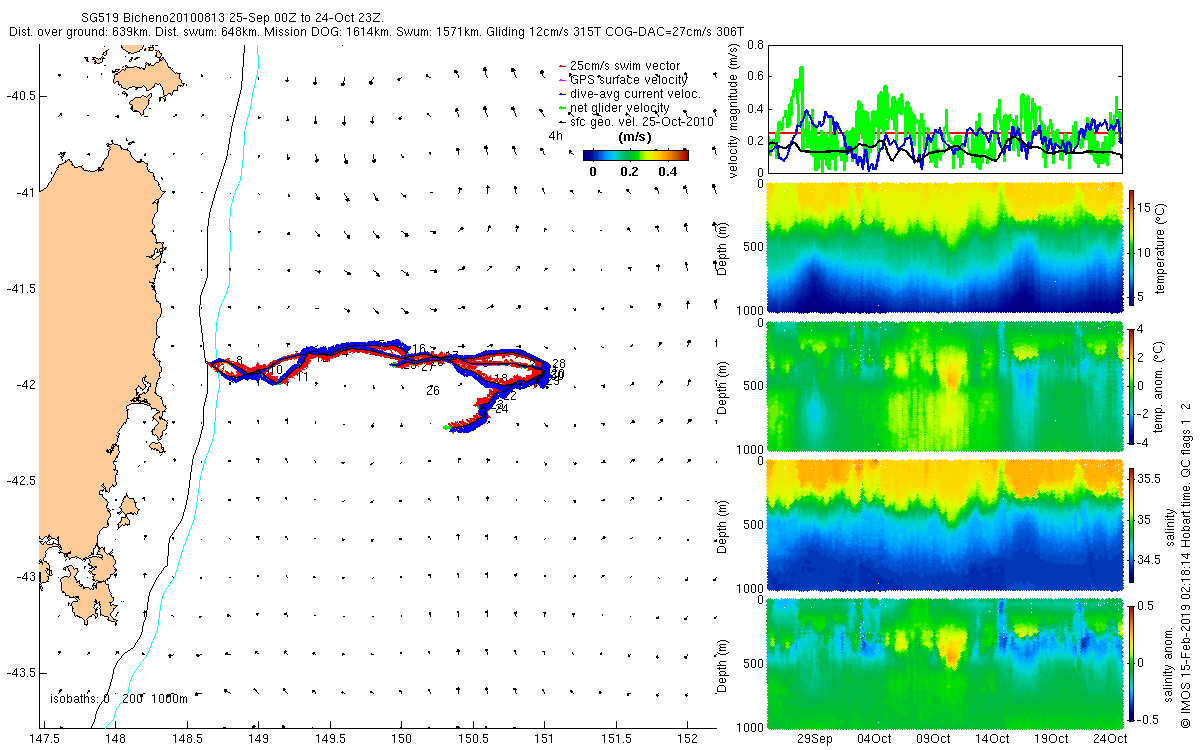Click the track day label '11' on the map

point(301,378)
